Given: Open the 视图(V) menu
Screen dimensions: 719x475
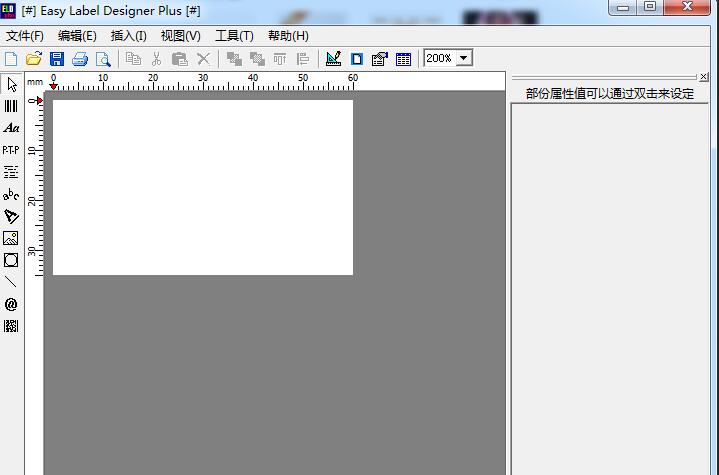Looking at the screenshot, I should [181, 36].
